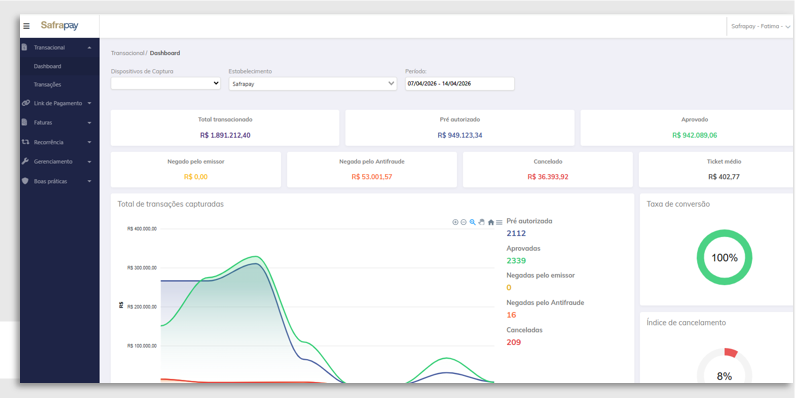Expand Link de Pagamento submenu arrow
The image size is (802, 398).
tap(90, 103)
